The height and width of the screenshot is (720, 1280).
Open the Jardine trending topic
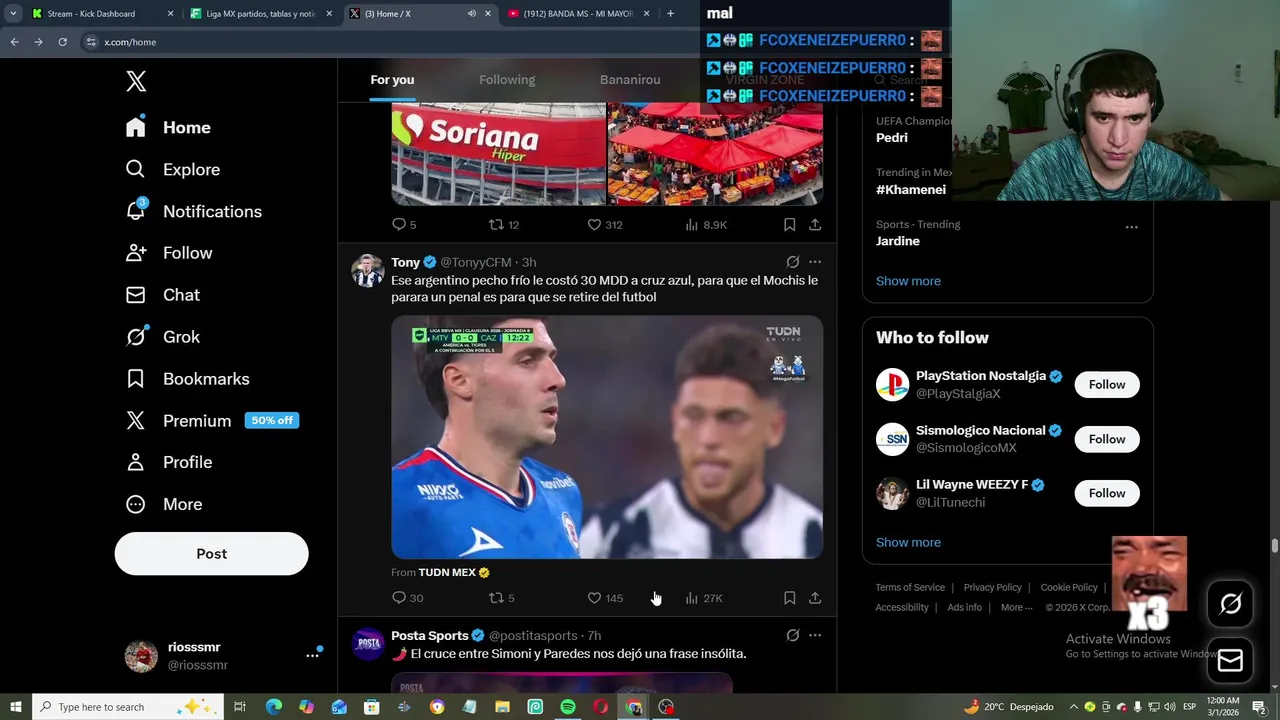(x=898, y=241)
